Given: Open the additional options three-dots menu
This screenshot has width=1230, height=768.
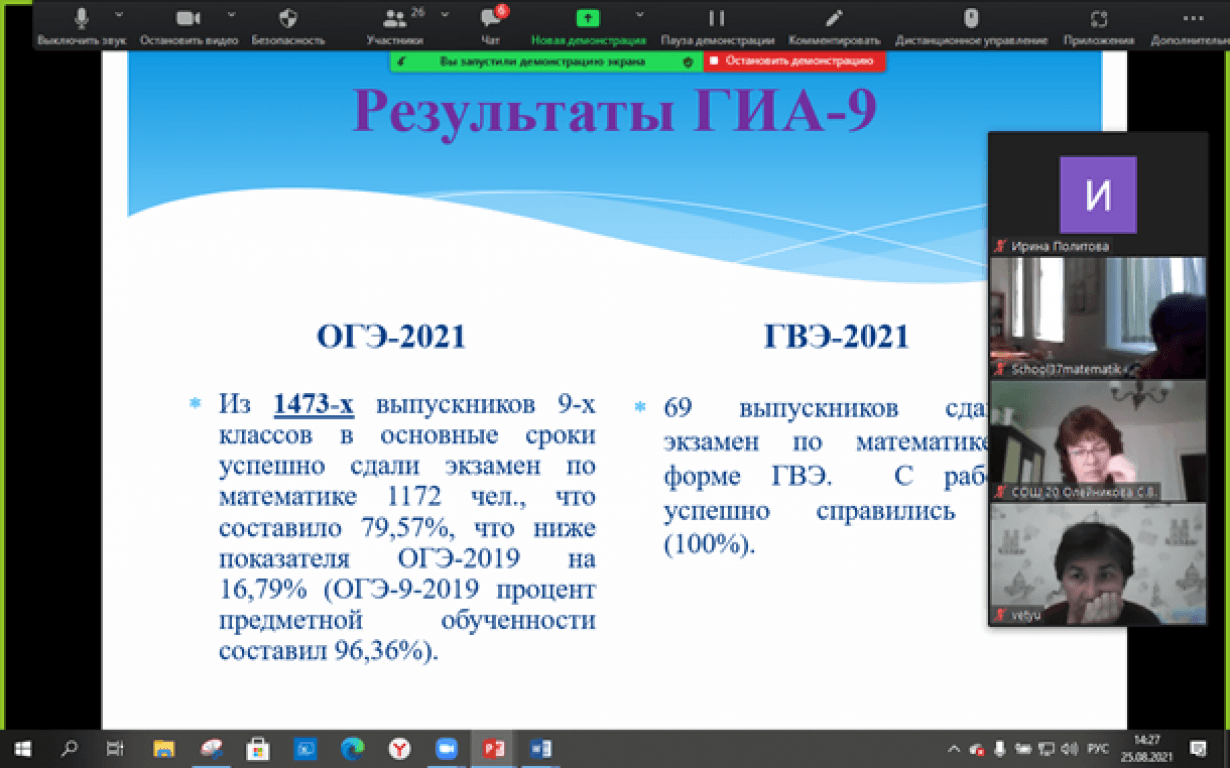Looking at the screenshot, I should [1192, 19].
